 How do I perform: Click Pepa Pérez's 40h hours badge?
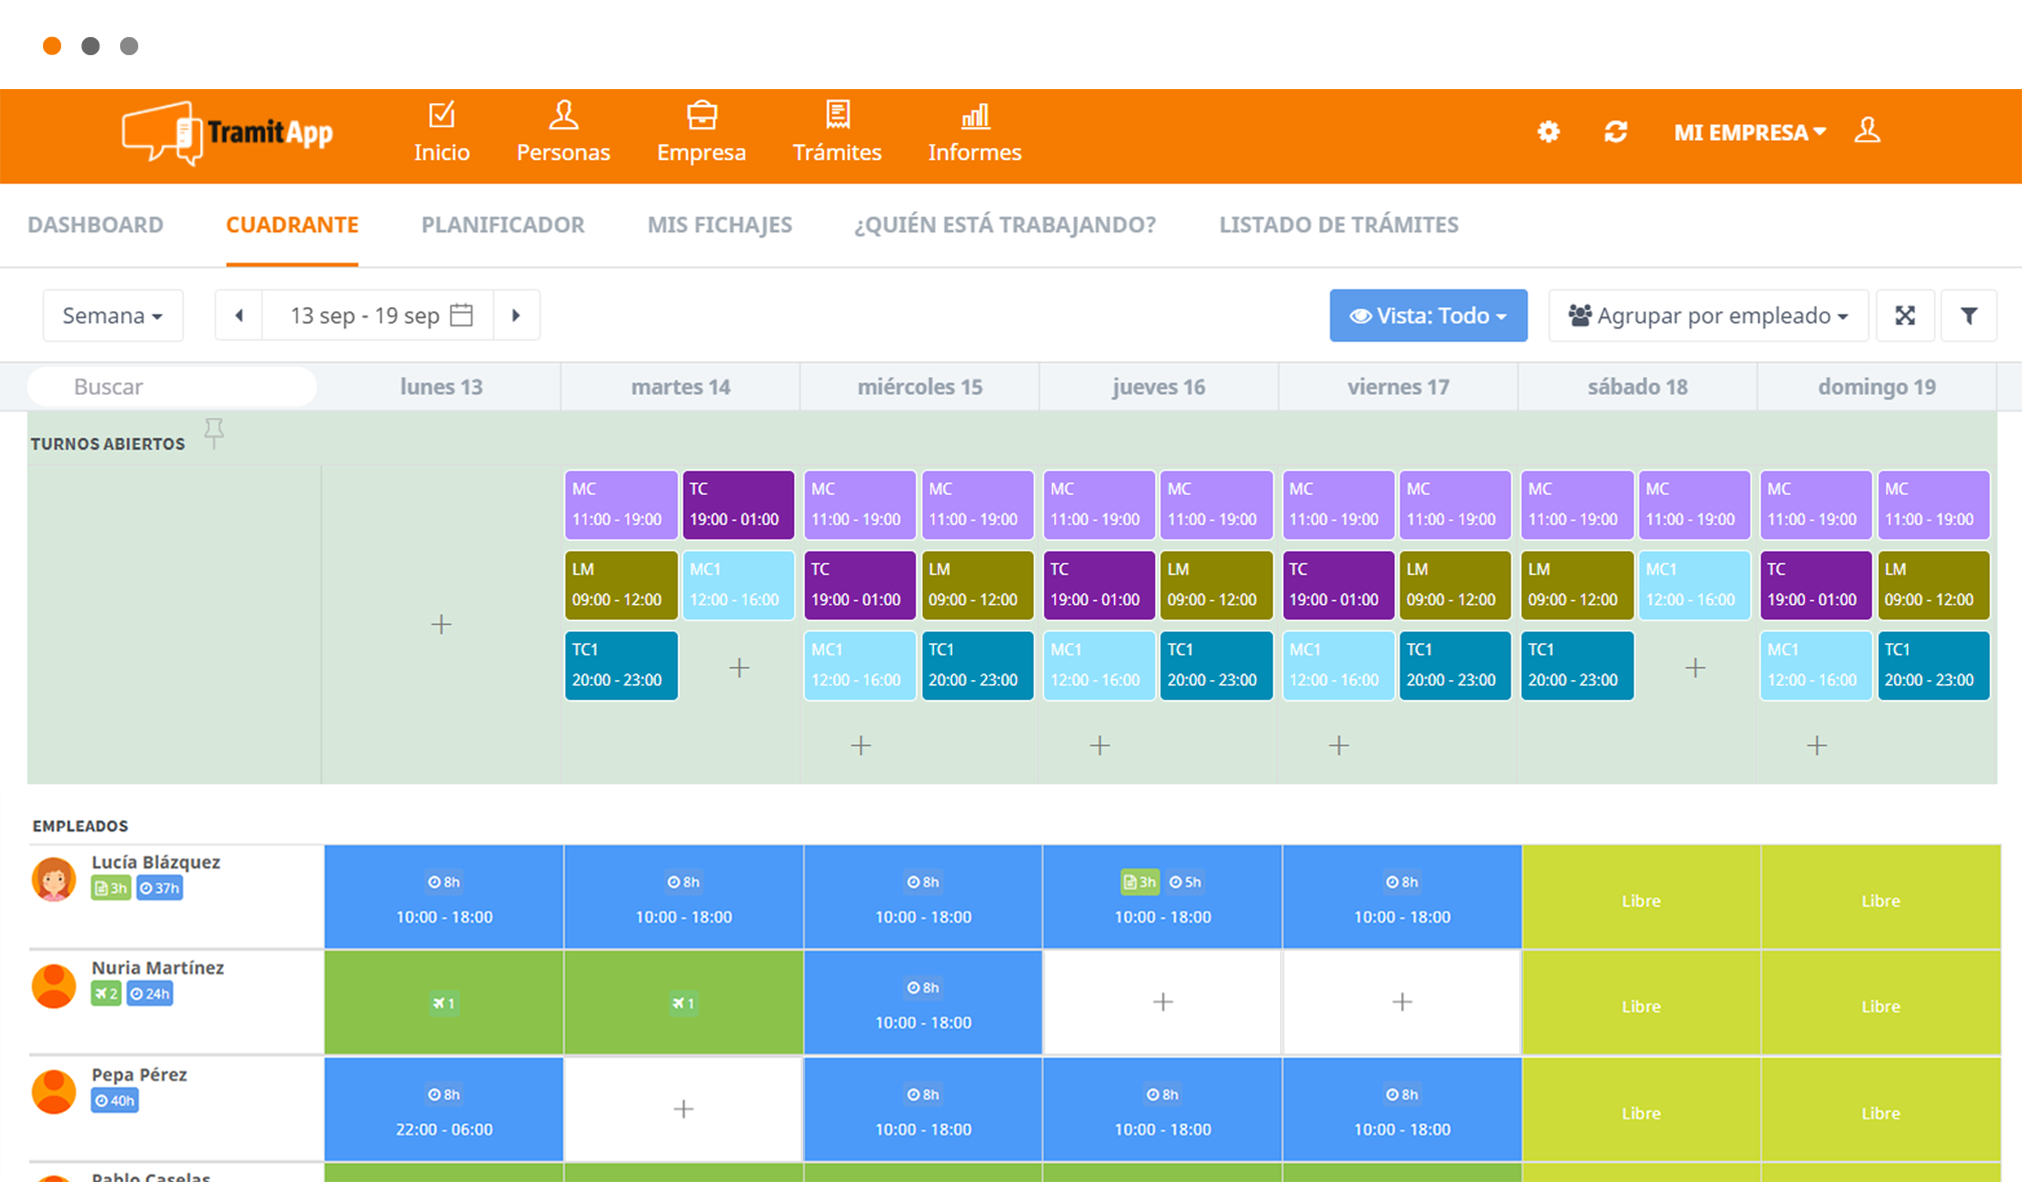coord(115,1101)
